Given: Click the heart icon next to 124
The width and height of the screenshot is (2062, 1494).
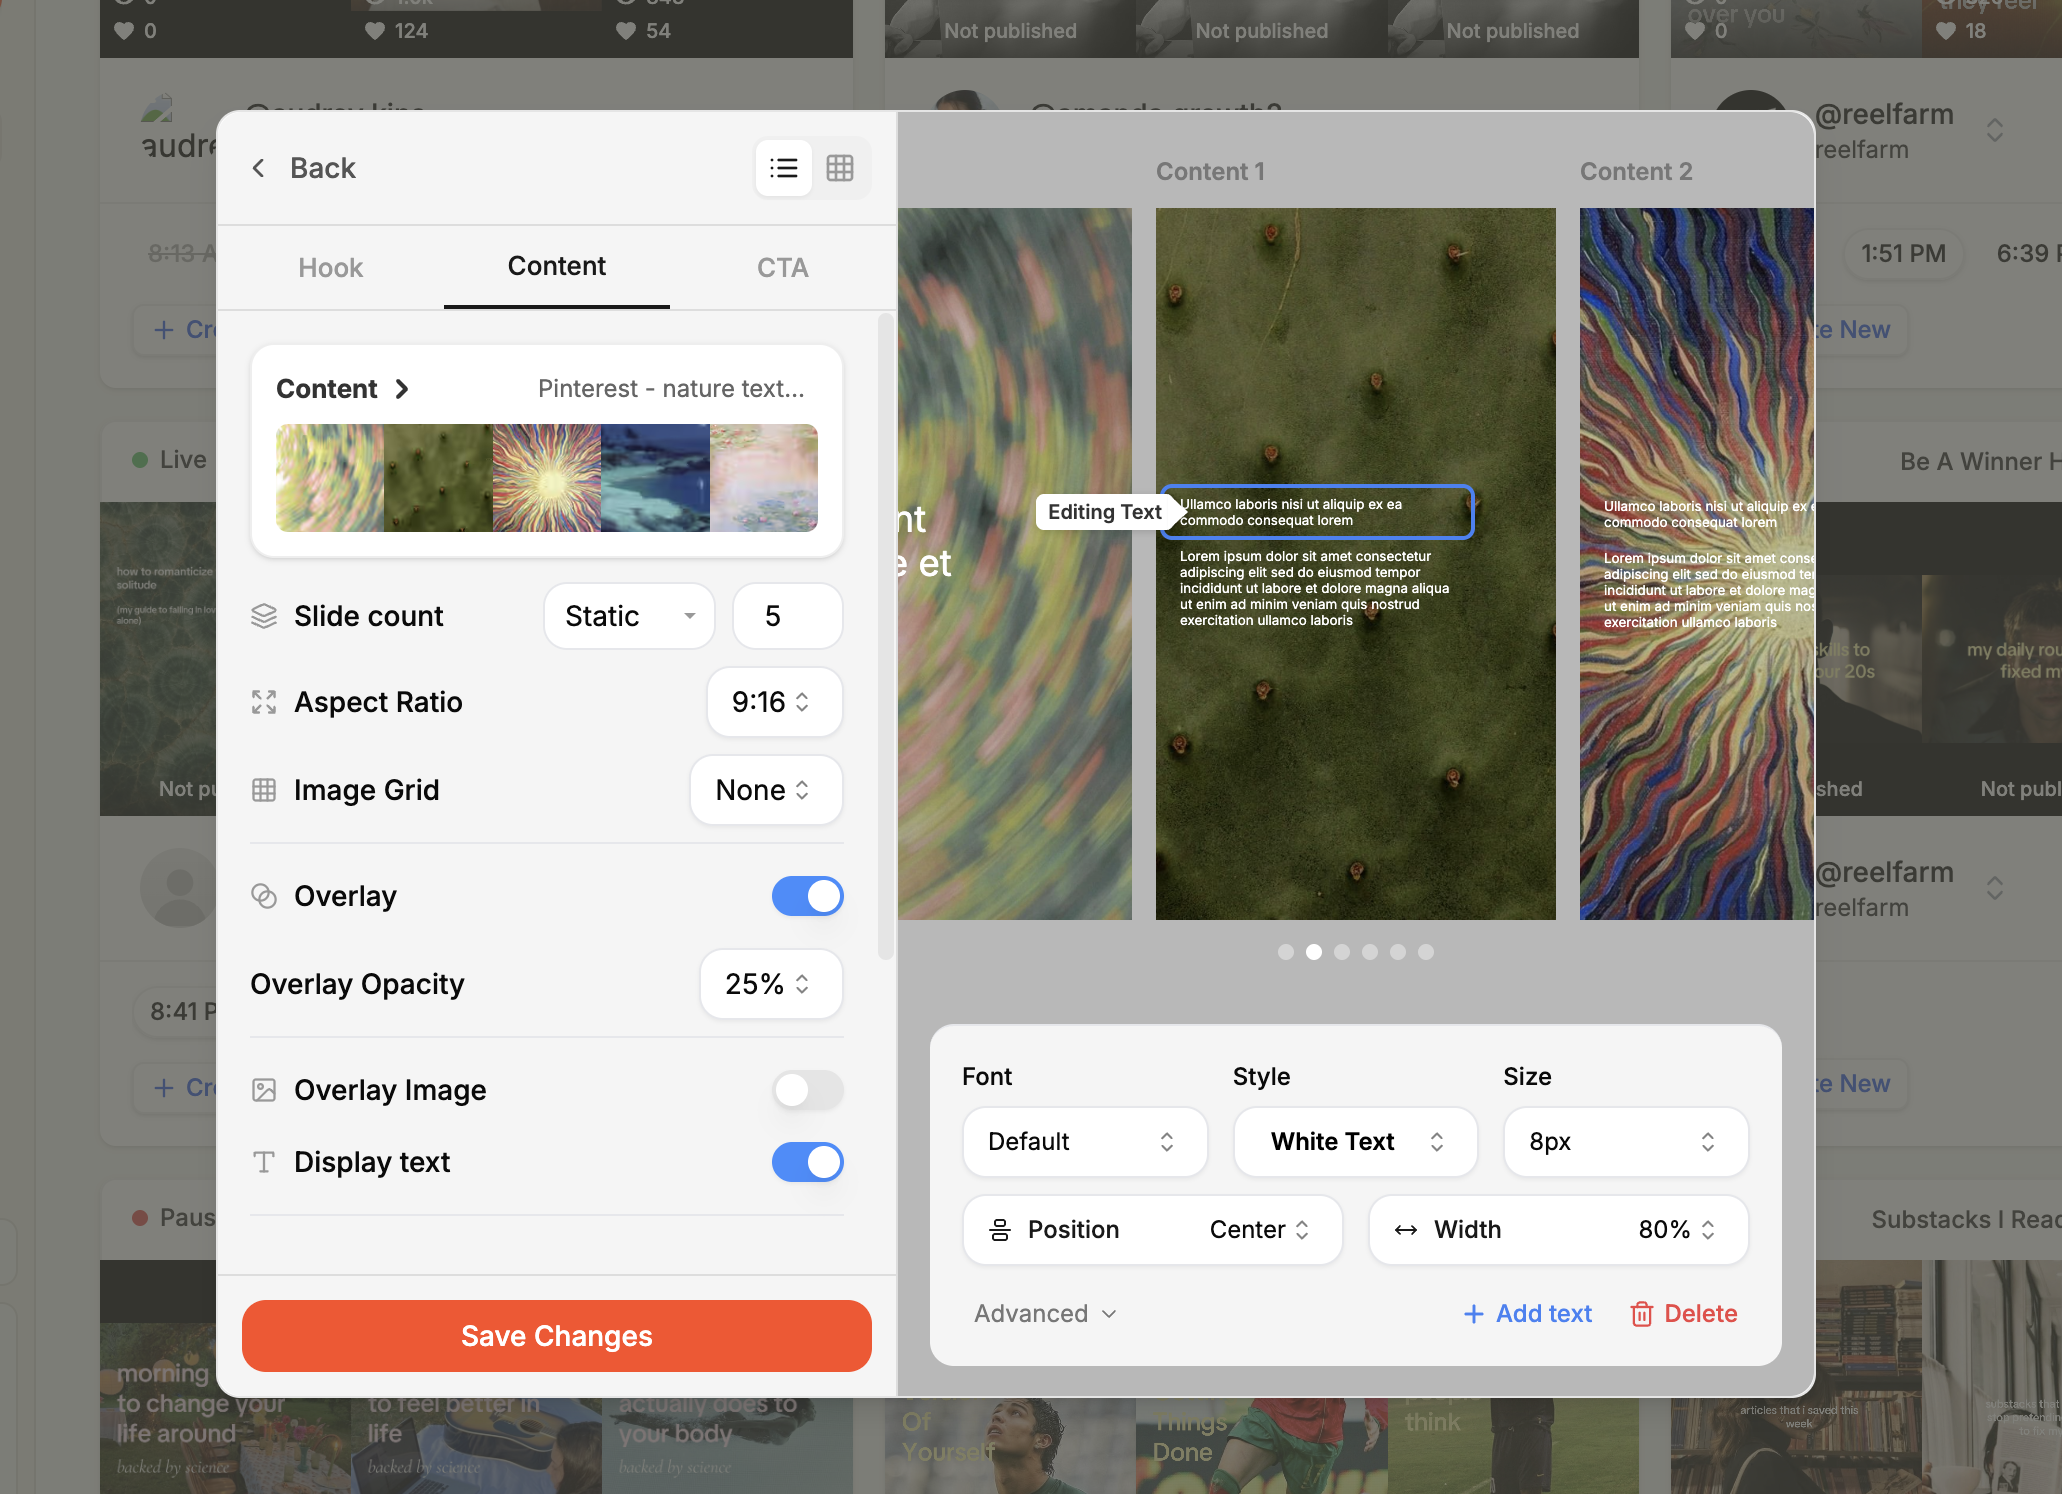Looking at the screenshot, I should pyautogui.click(x=375, y=31).
